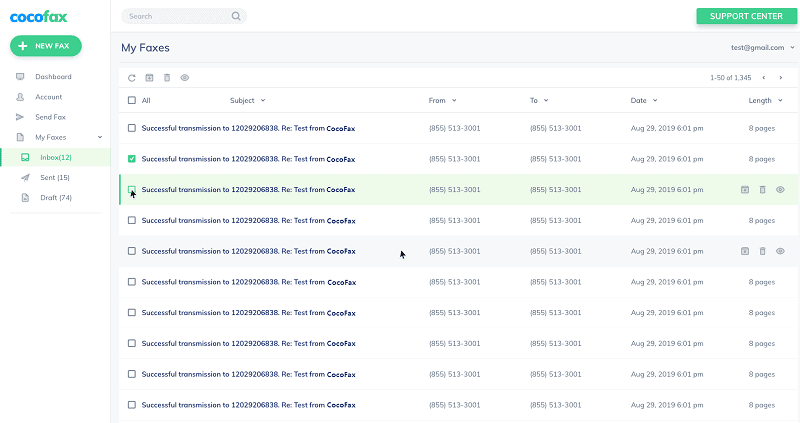This screenshot has height=423, width=800.
Task: Tick the checkbox in the grey hovered row
Action: coord(132,251)
